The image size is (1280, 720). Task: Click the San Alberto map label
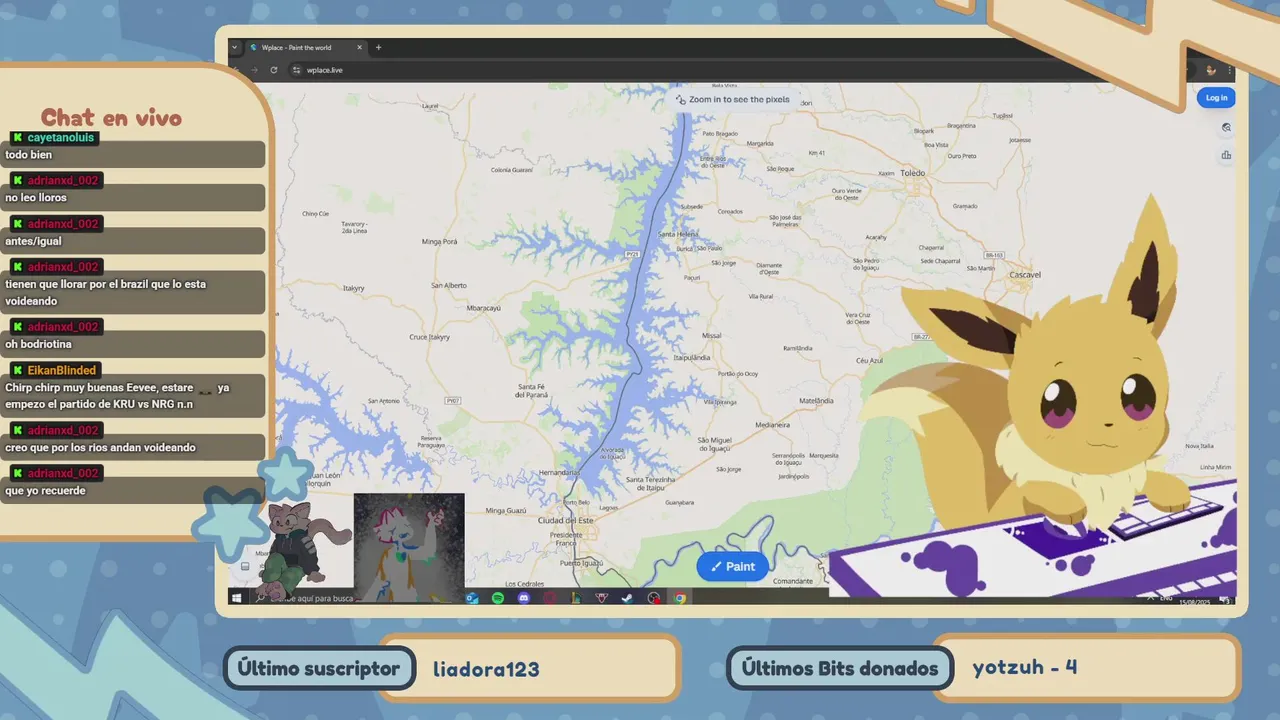point(448,285)
